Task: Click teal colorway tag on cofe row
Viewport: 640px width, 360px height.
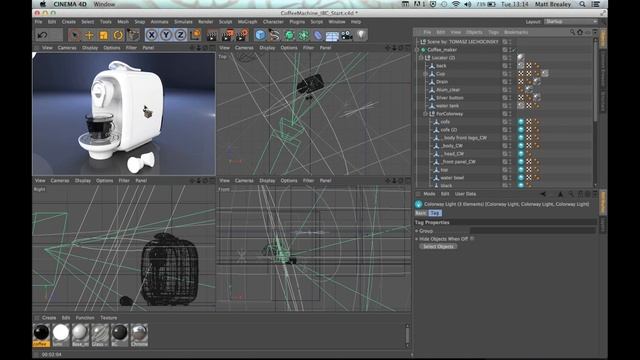Action: pyautogui.click(x=521, y=122)
